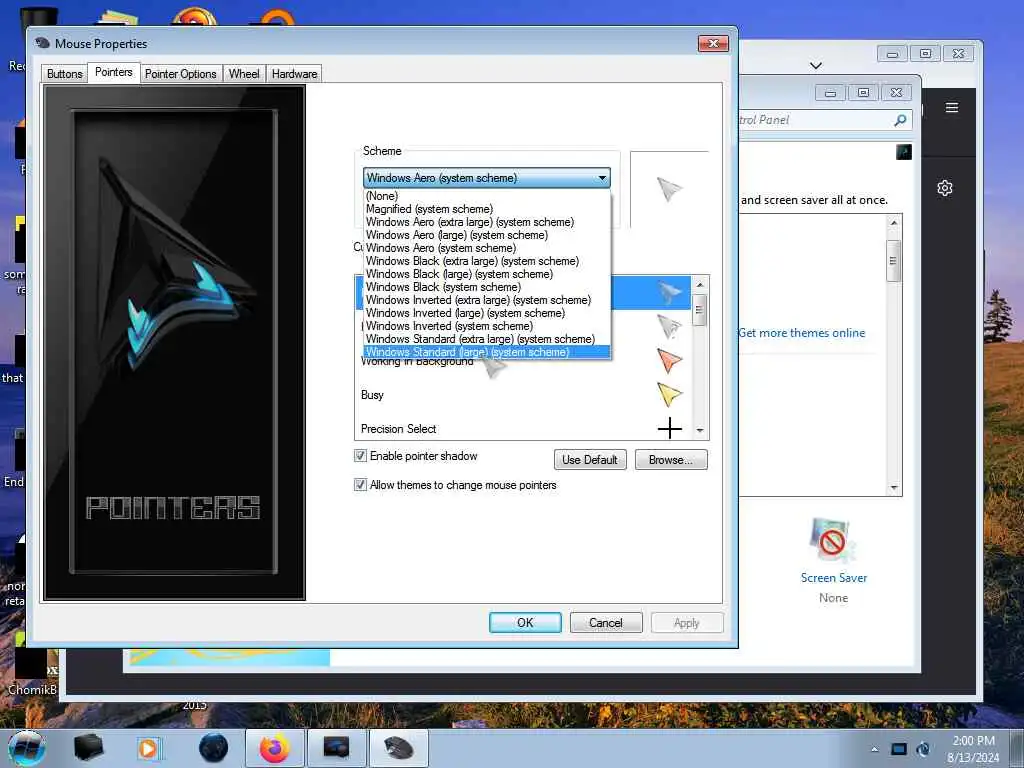
Task: Confirm with the OK button
Action: [525, 622]
